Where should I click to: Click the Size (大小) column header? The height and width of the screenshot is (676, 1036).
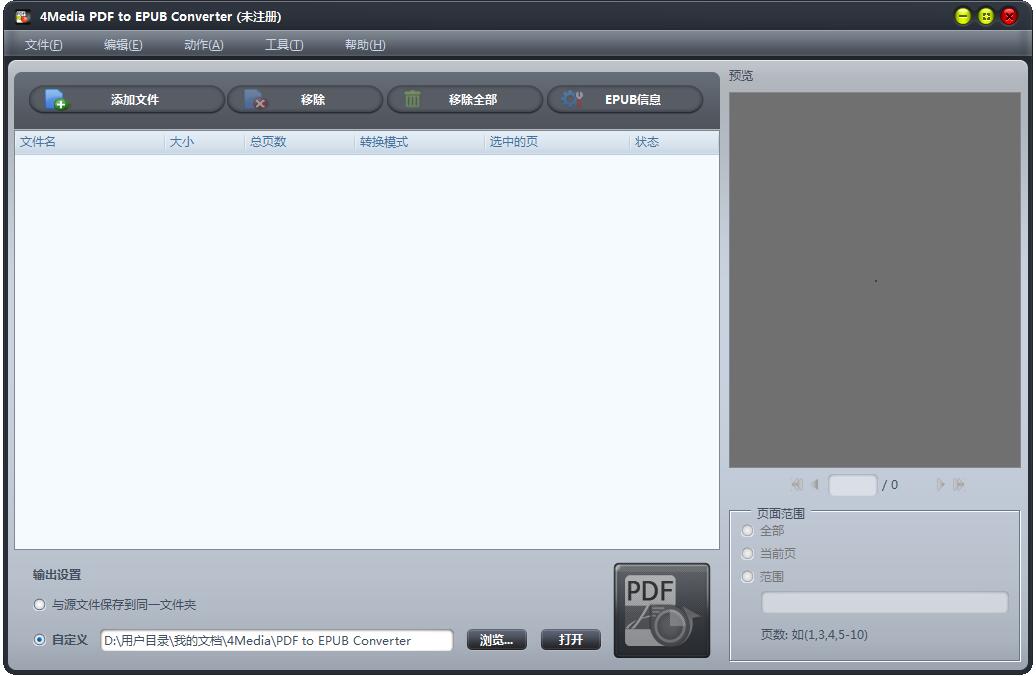point(204,142)
